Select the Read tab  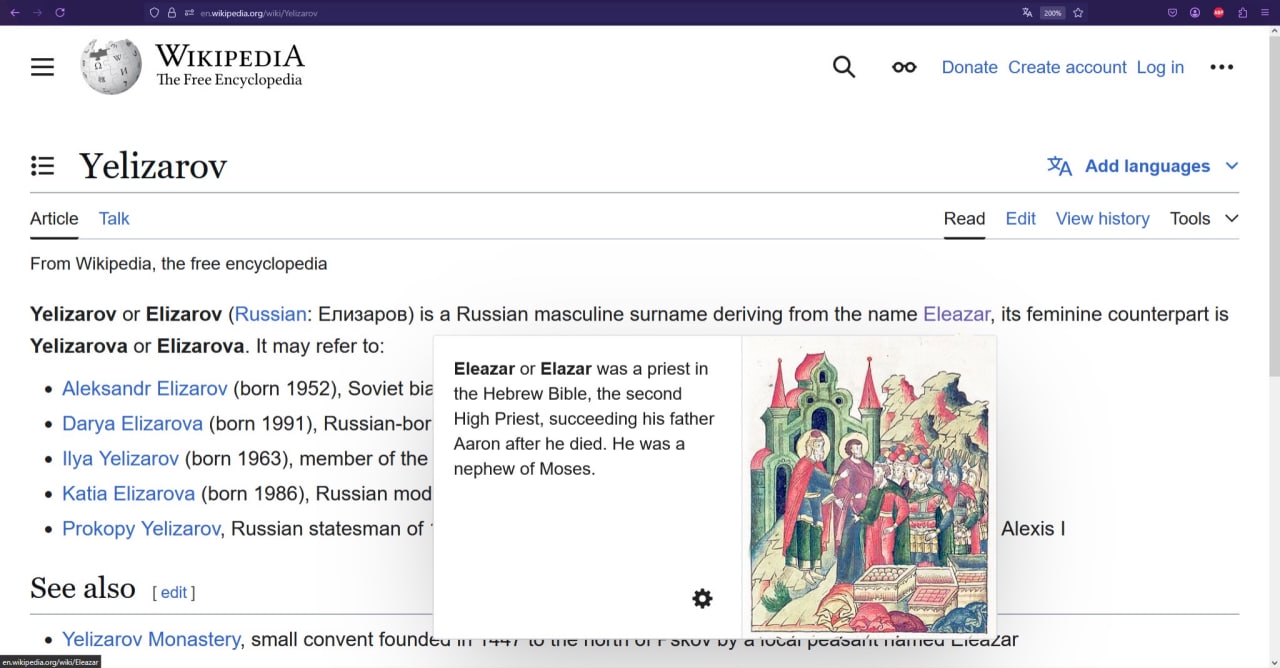965,218
